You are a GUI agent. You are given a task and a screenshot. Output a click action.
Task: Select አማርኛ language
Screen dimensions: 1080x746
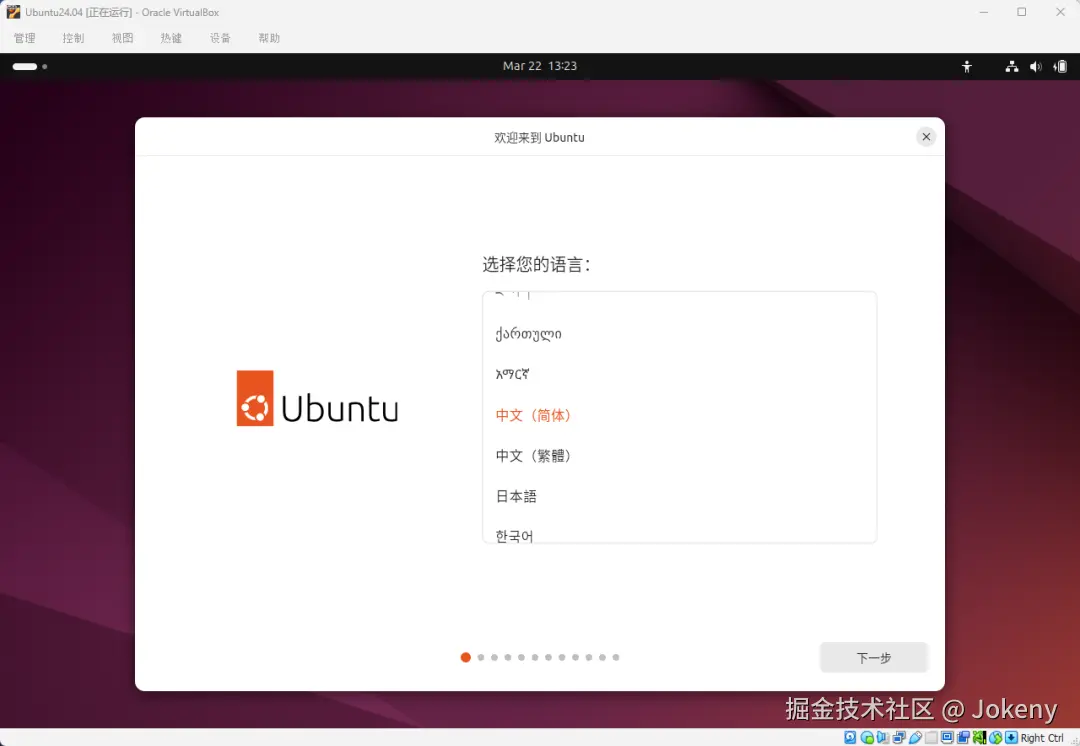(x=679, y=375)
